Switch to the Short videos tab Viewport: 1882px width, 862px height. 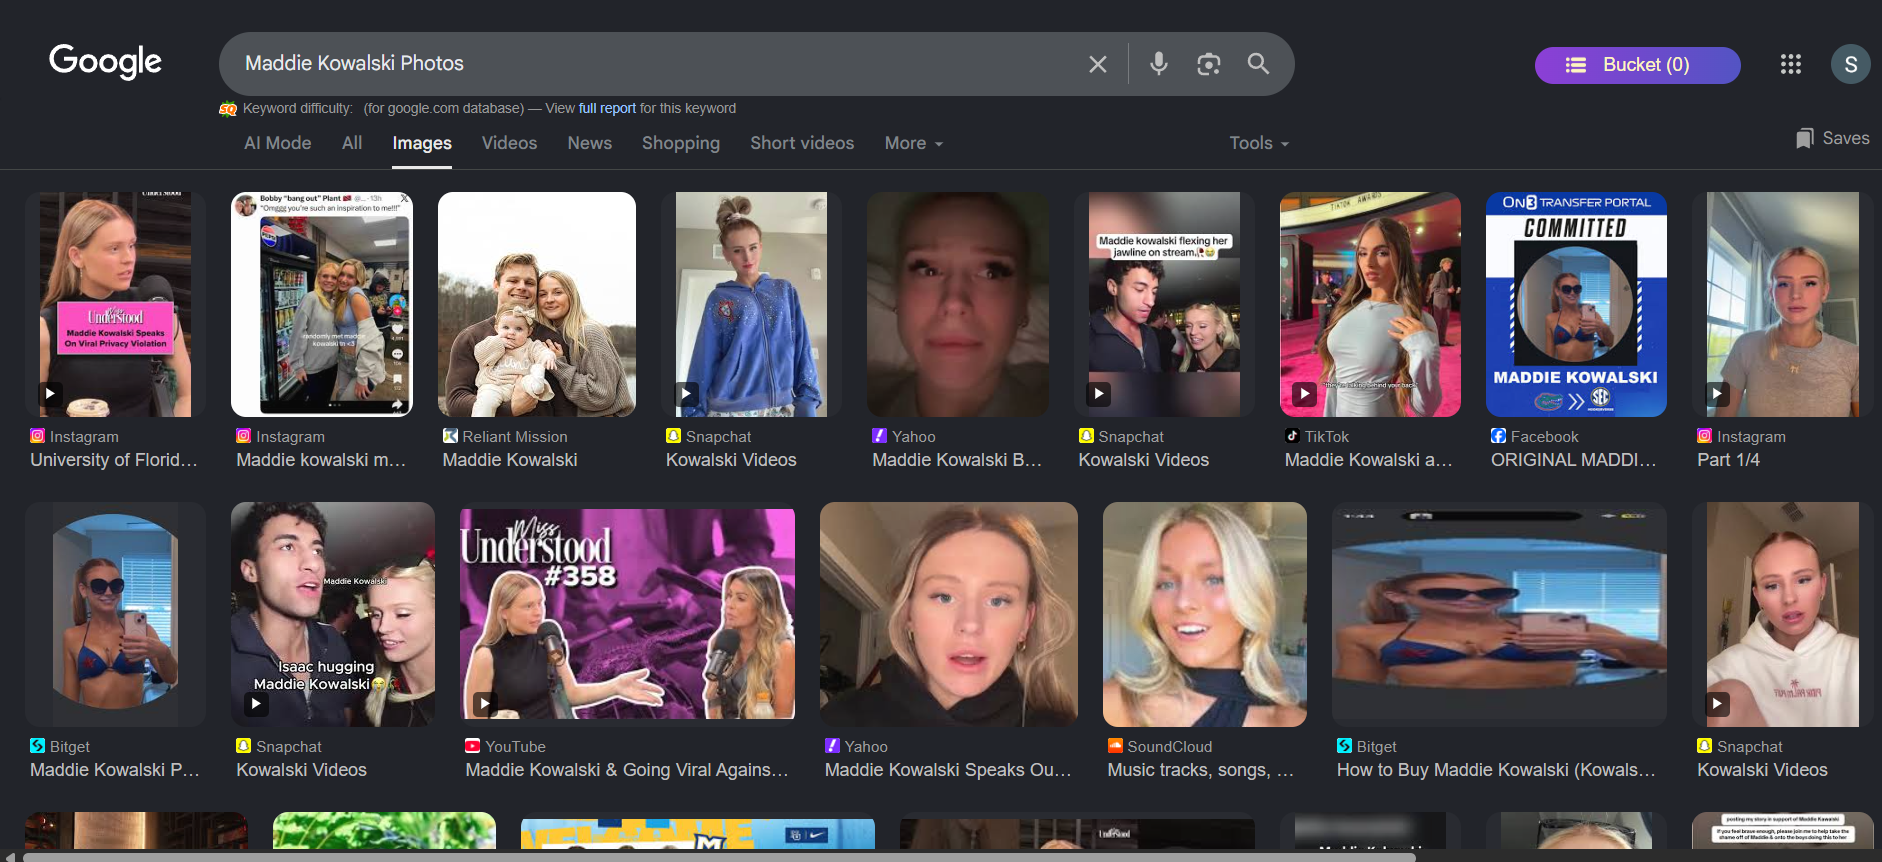point(802,143)
